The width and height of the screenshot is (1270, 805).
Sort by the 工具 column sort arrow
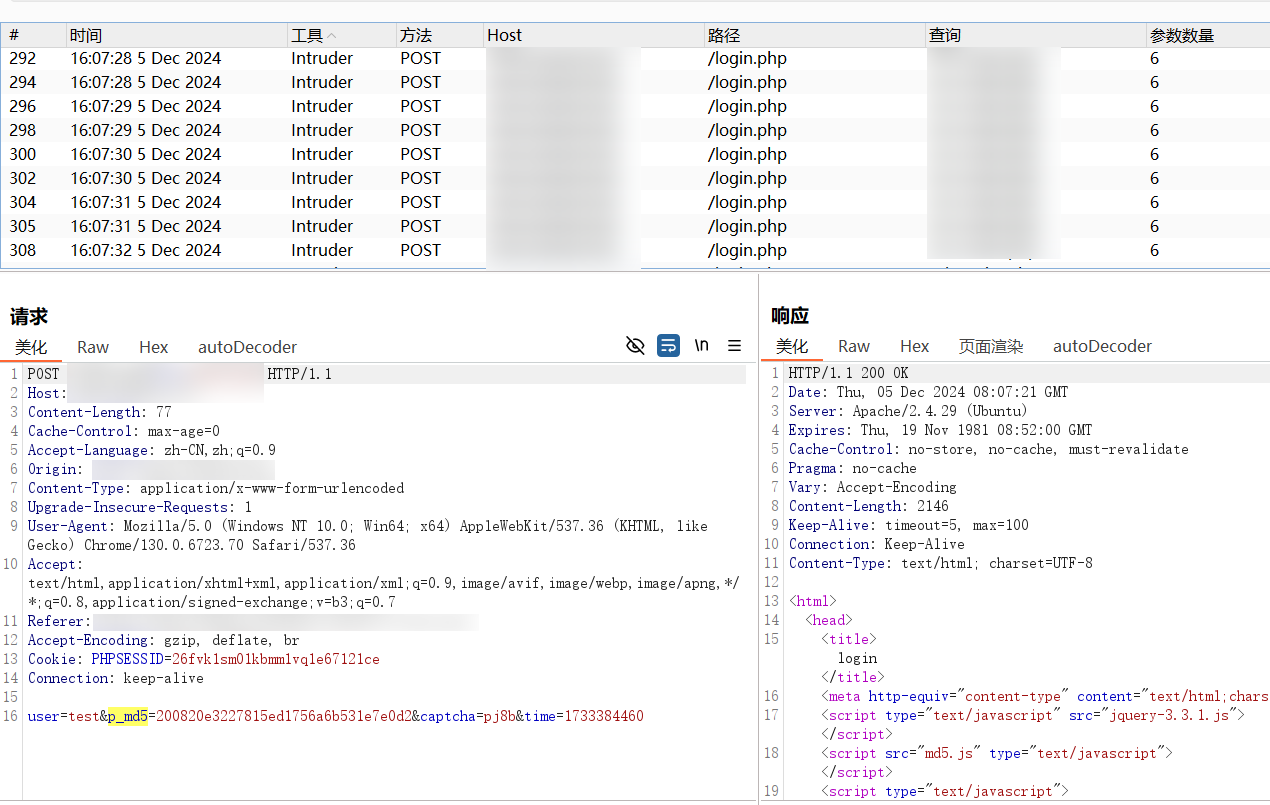click(x=332, y=36)
